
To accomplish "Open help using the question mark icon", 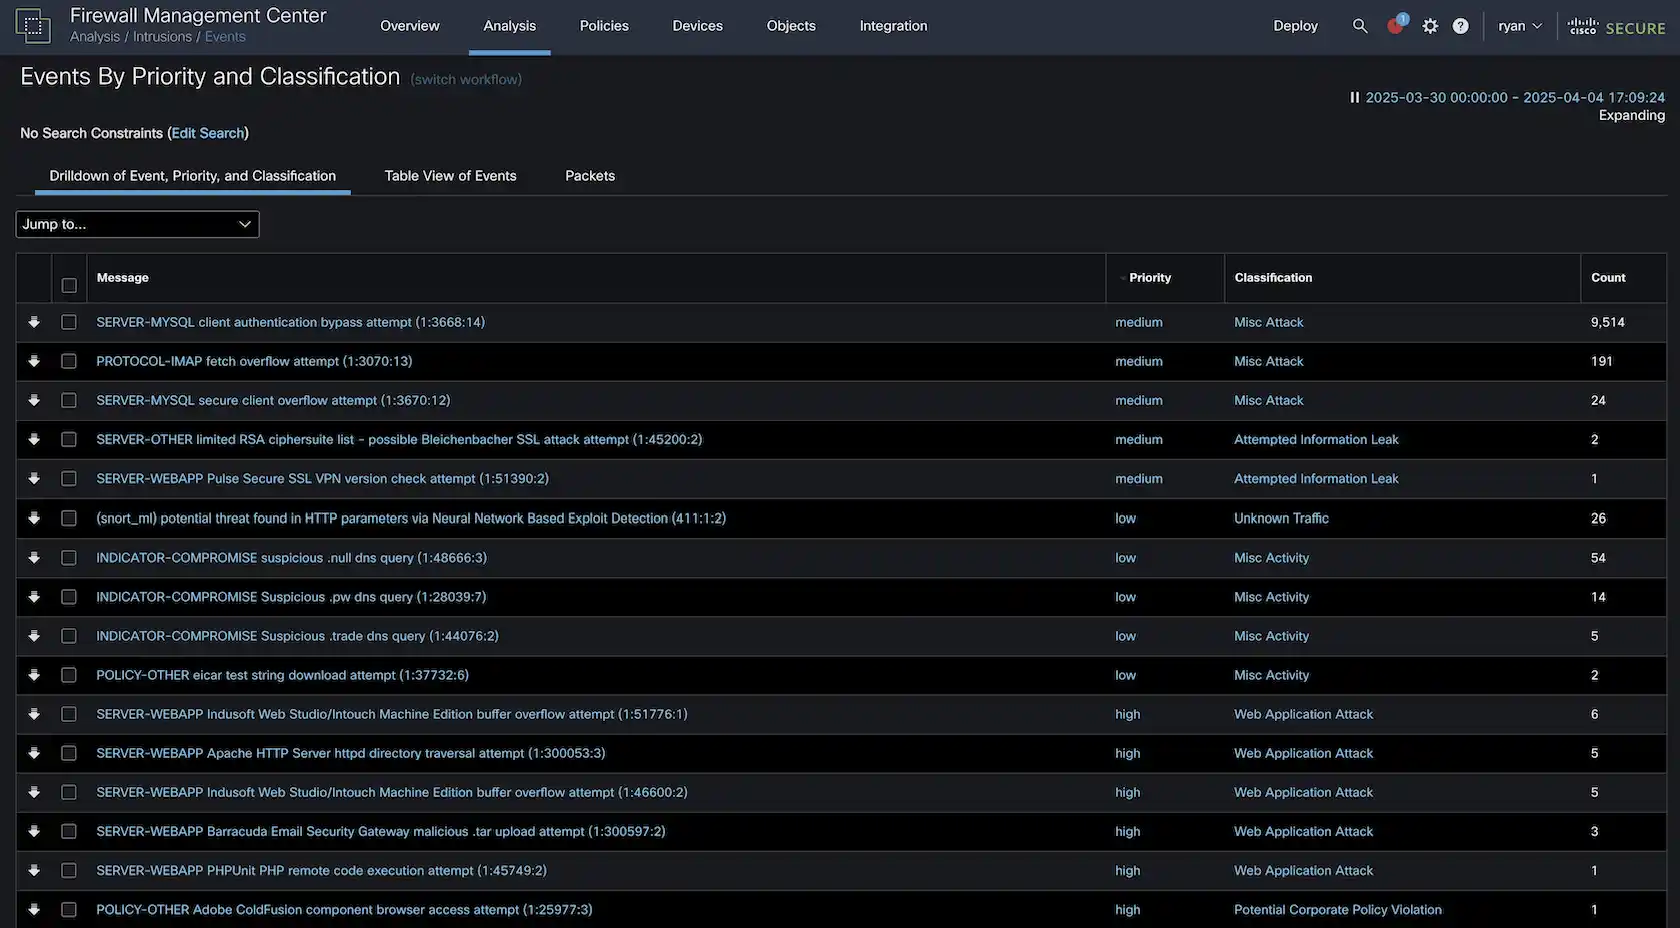I will pyautogui.click(x=1460, y=26).
